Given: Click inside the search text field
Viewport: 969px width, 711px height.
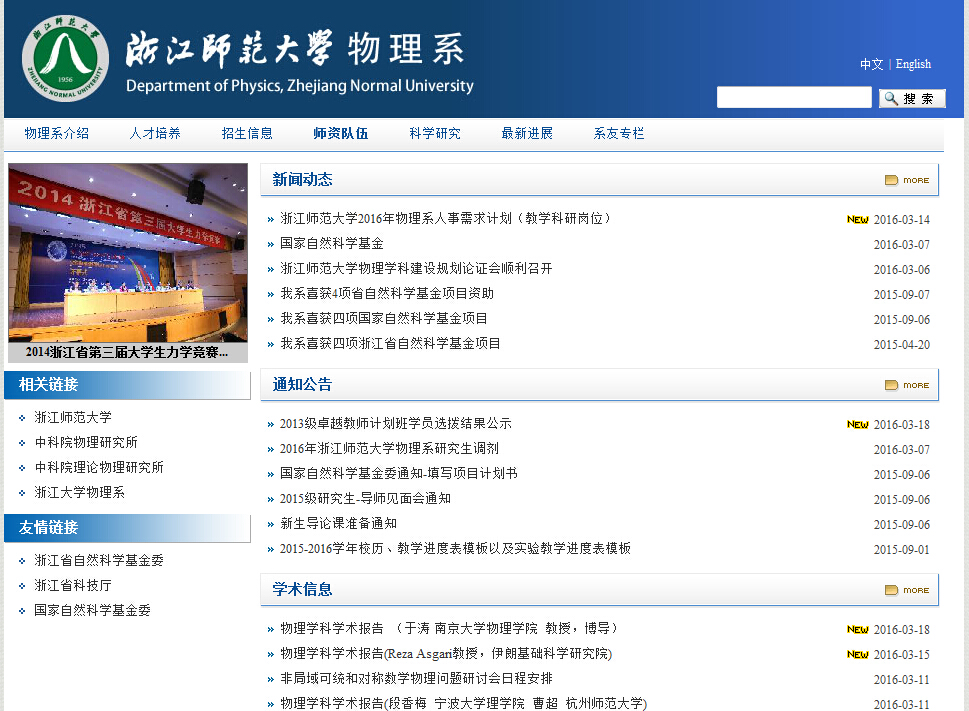Looking at the screenshot, I should pyautogui.click(x=793, y=98).
